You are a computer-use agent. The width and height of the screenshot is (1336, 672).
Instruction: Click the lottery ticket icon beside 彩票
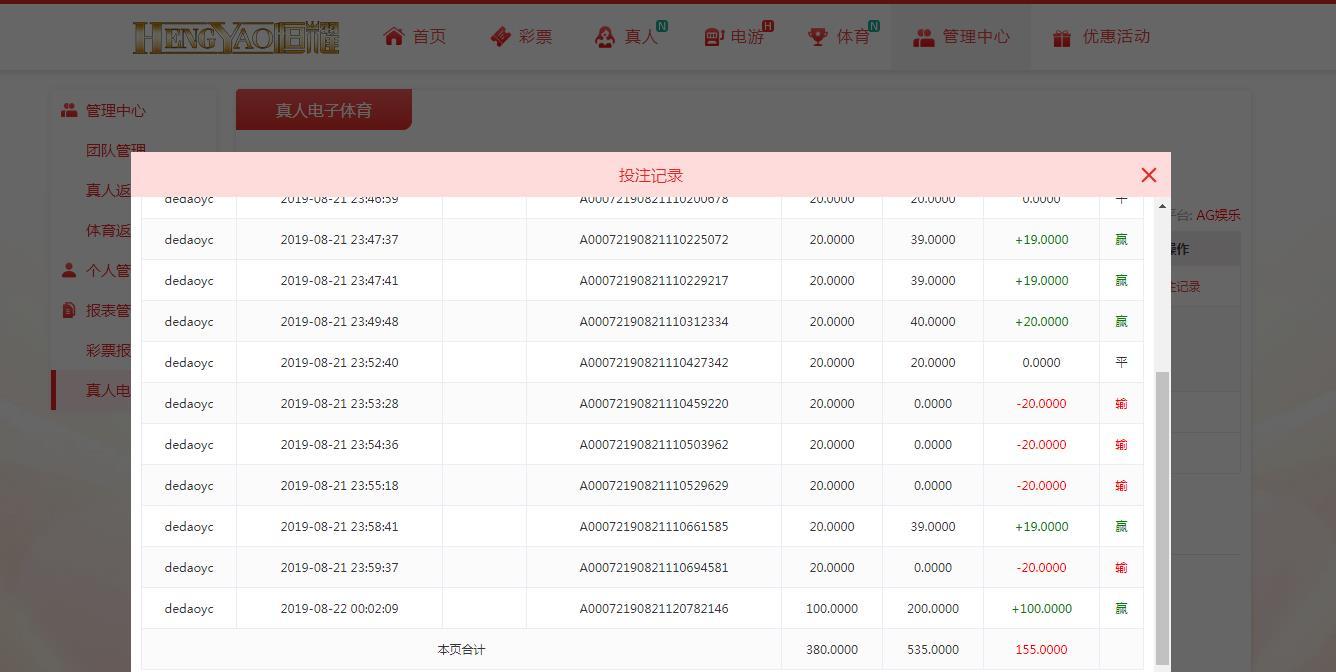tap(501, 36)
